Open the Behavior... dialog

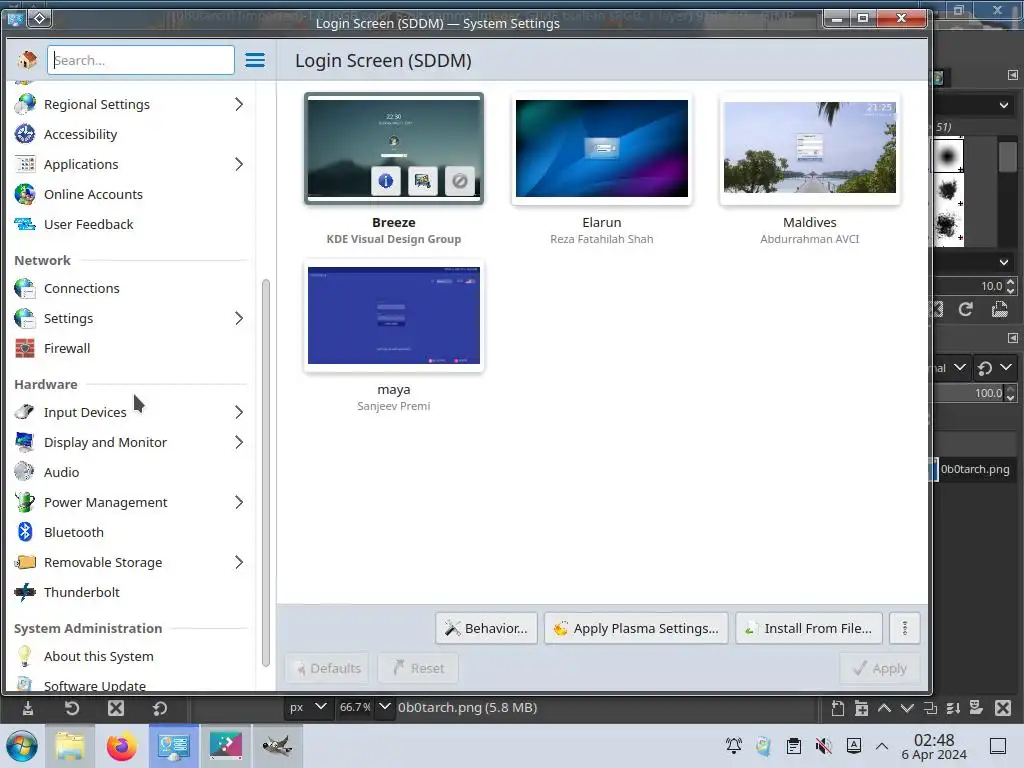pos(487,628)
